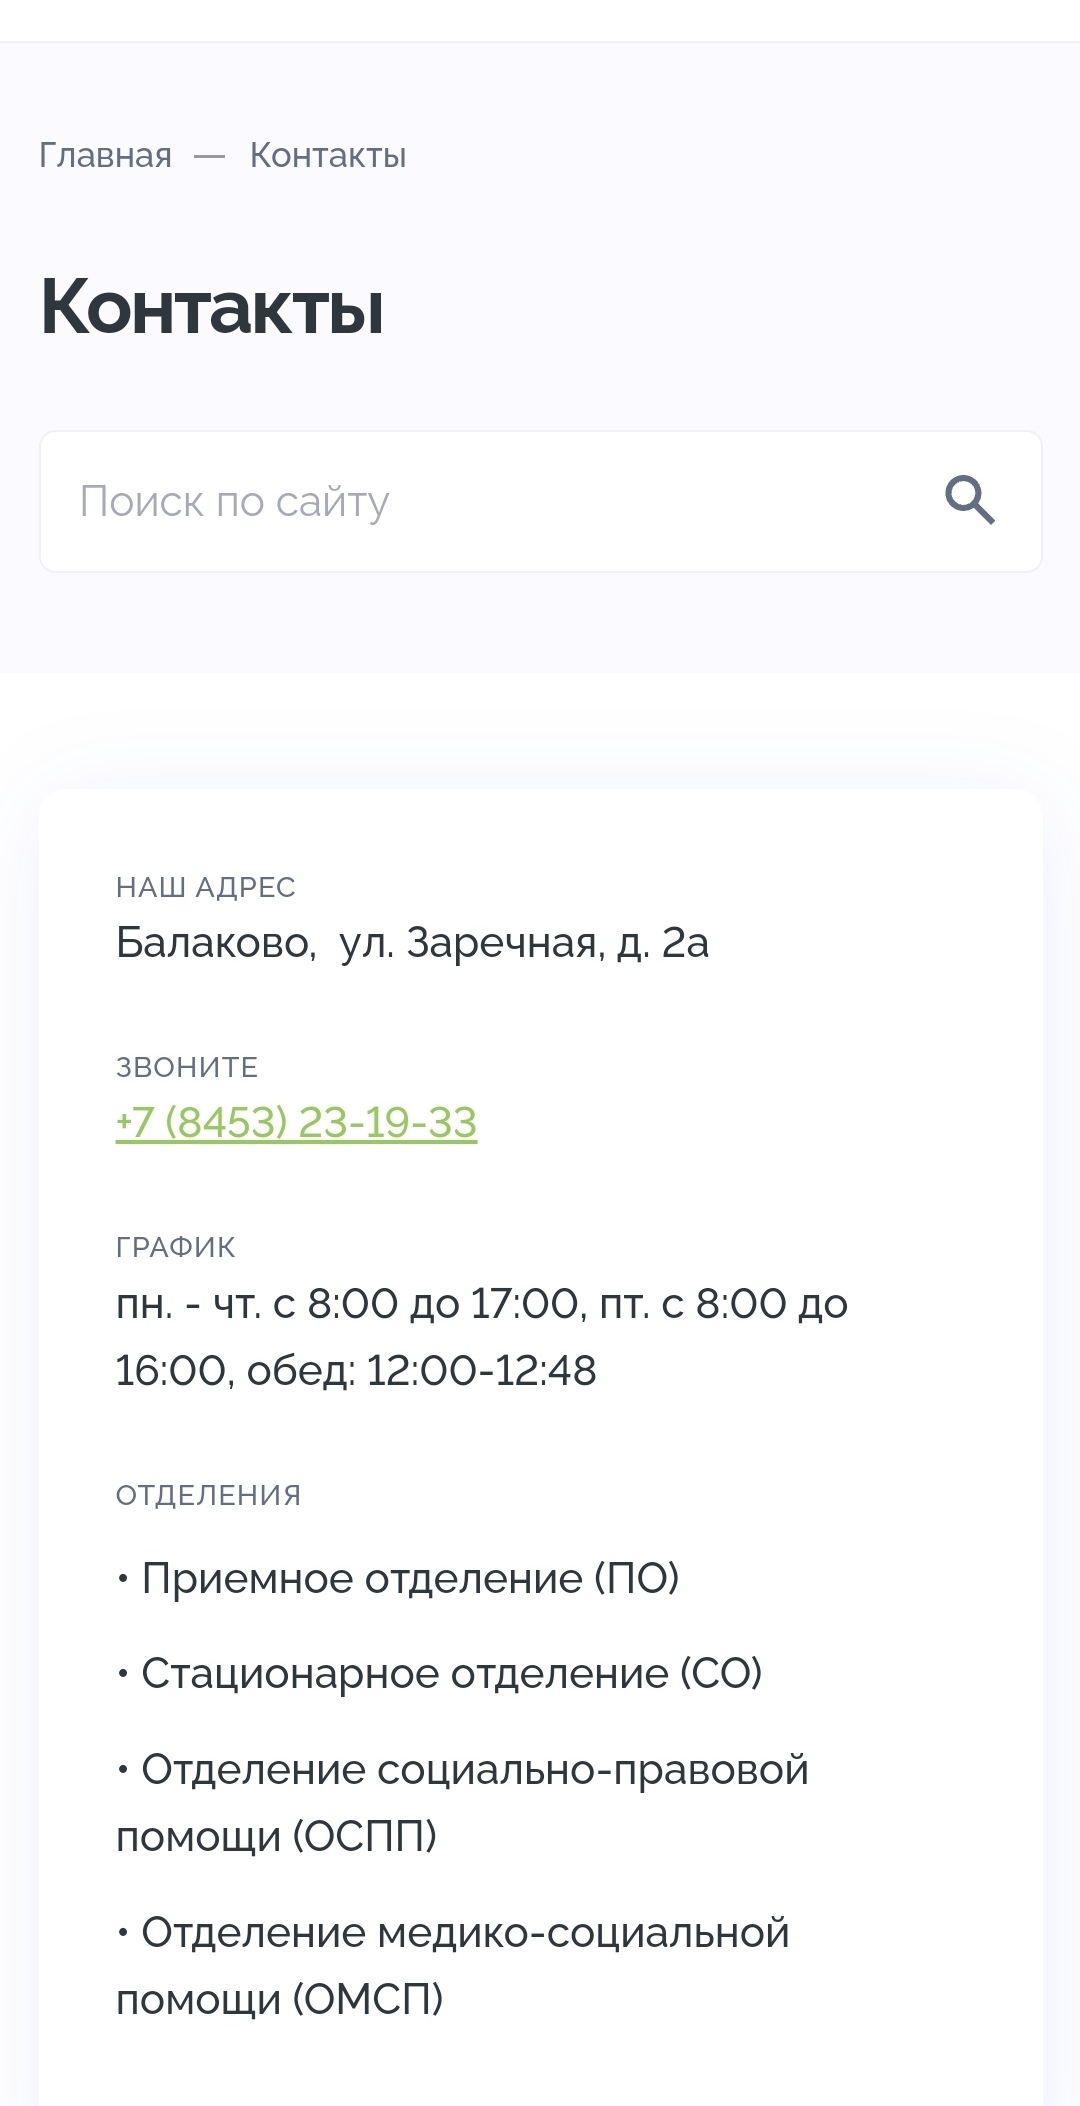
Task: Click the "ЗВОНИТЕ" label
Action: tap(187, 1067)
